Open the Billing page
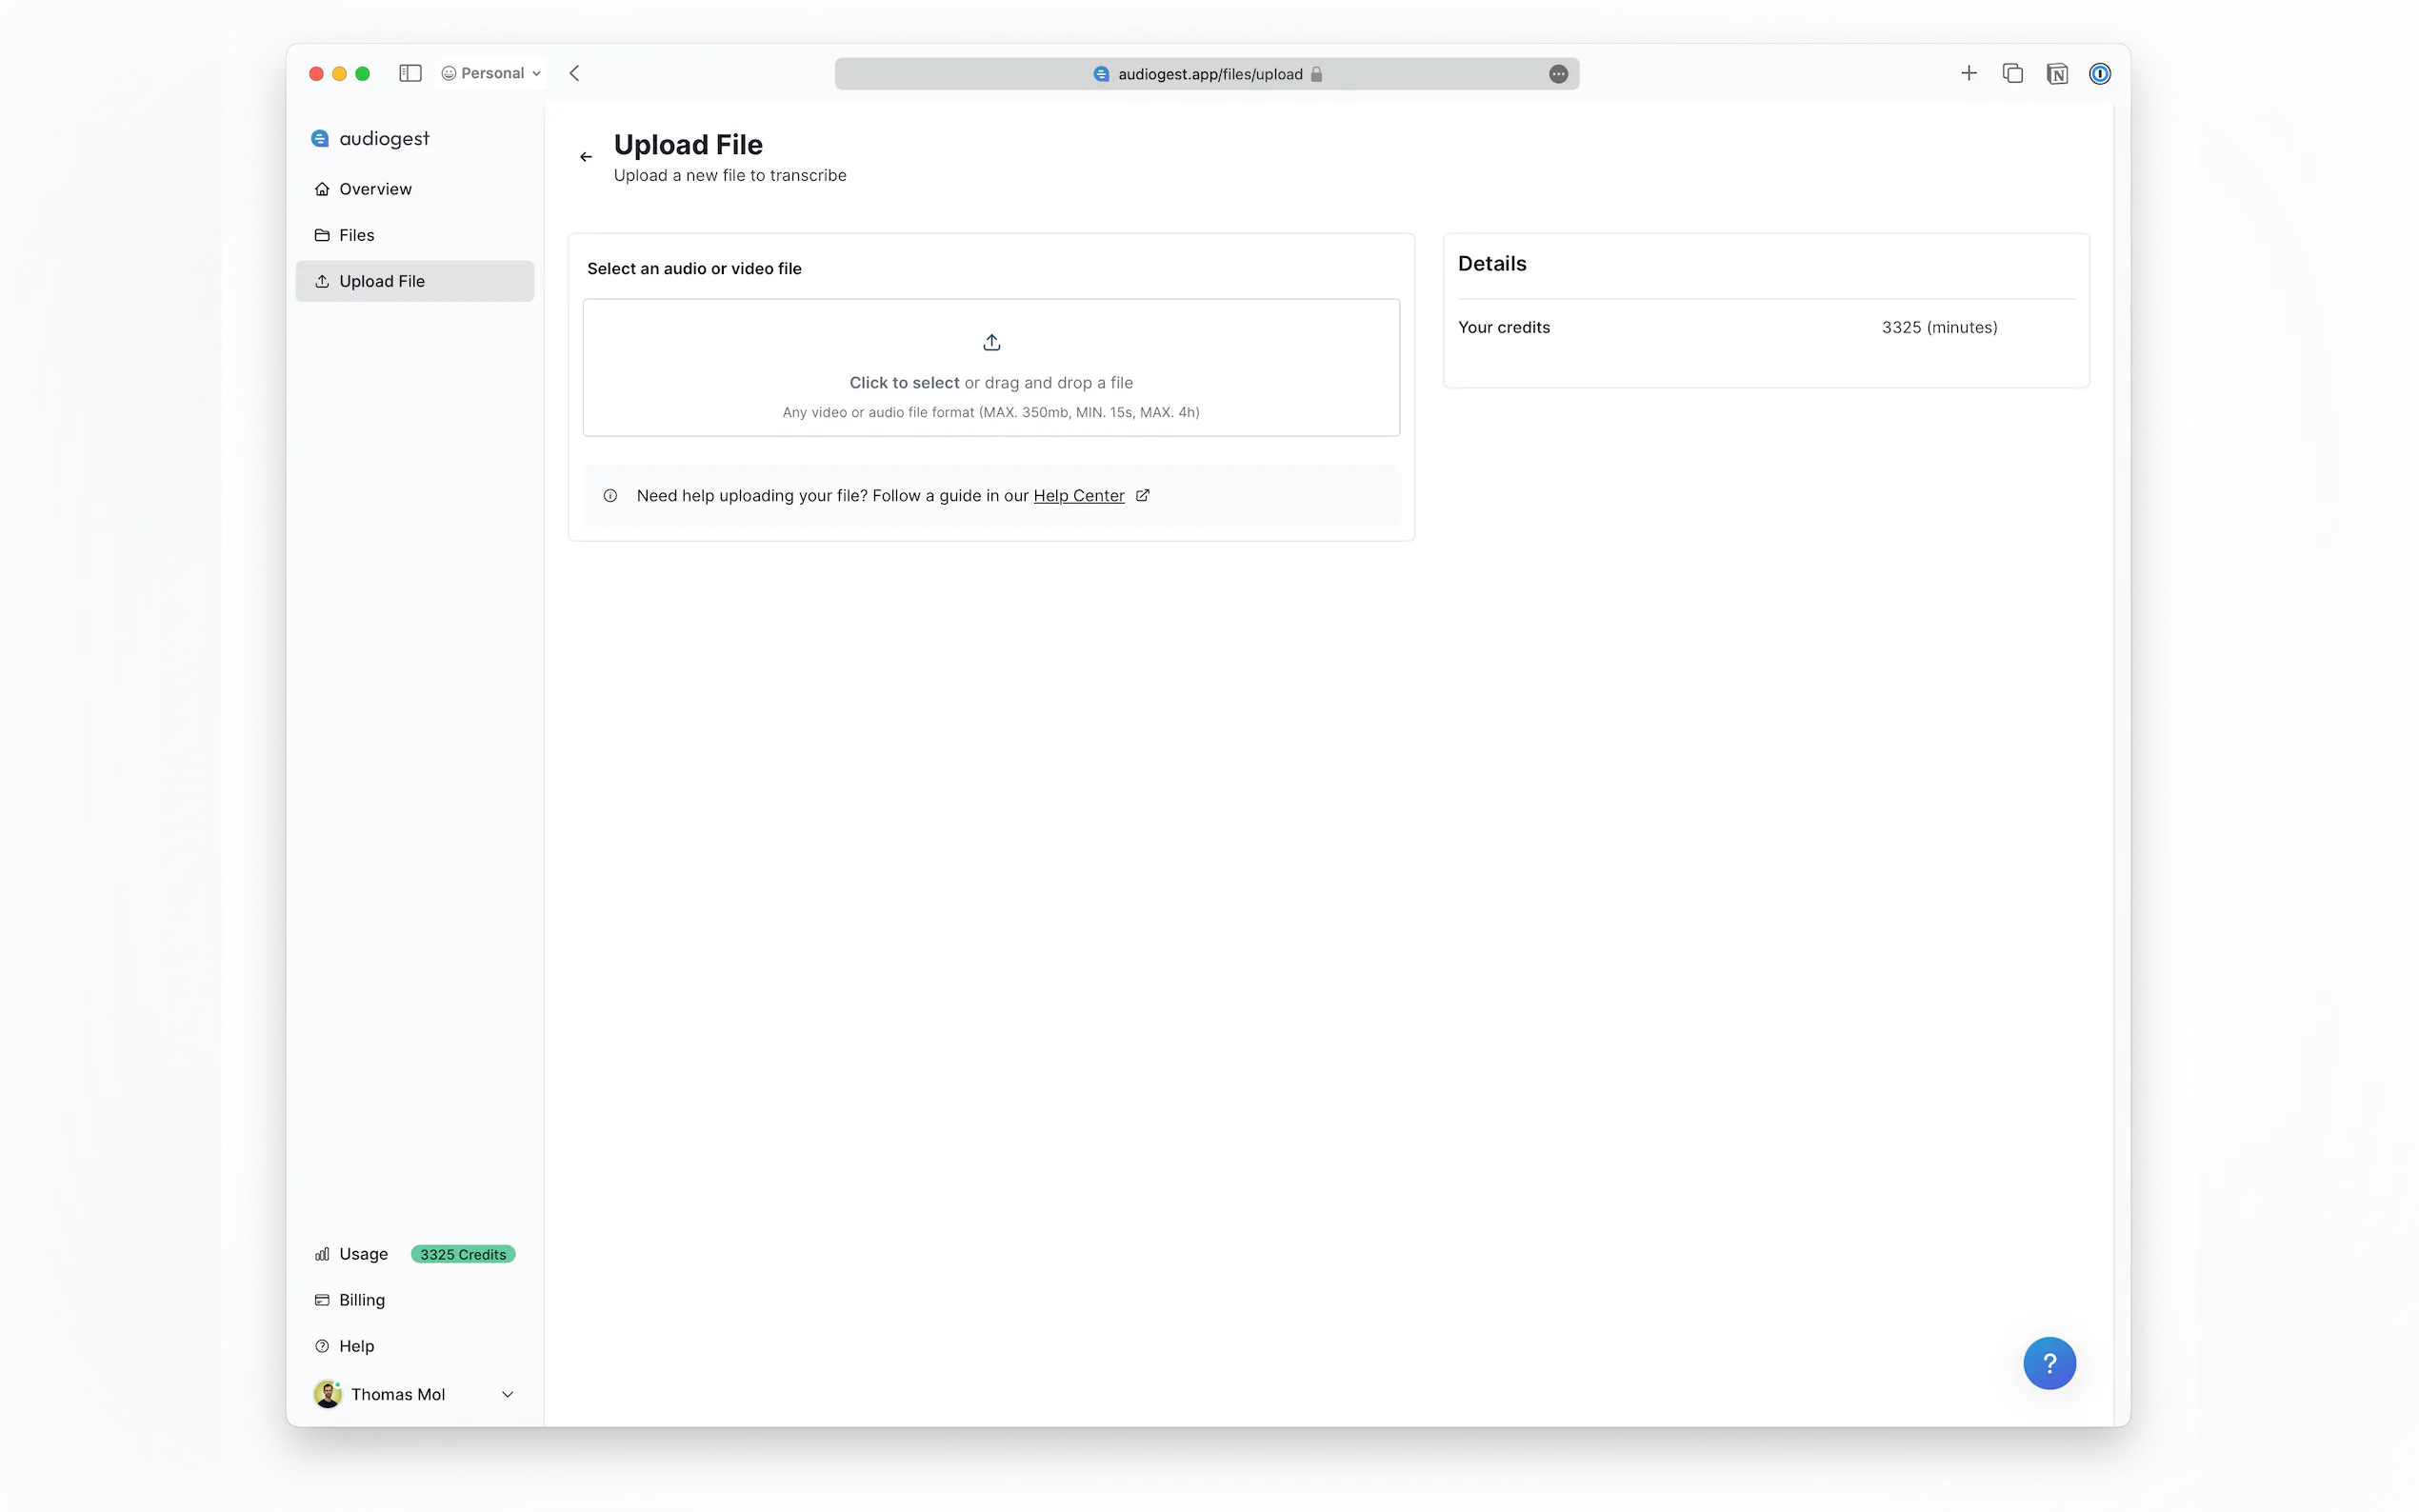 click(x=361, y=1300)
